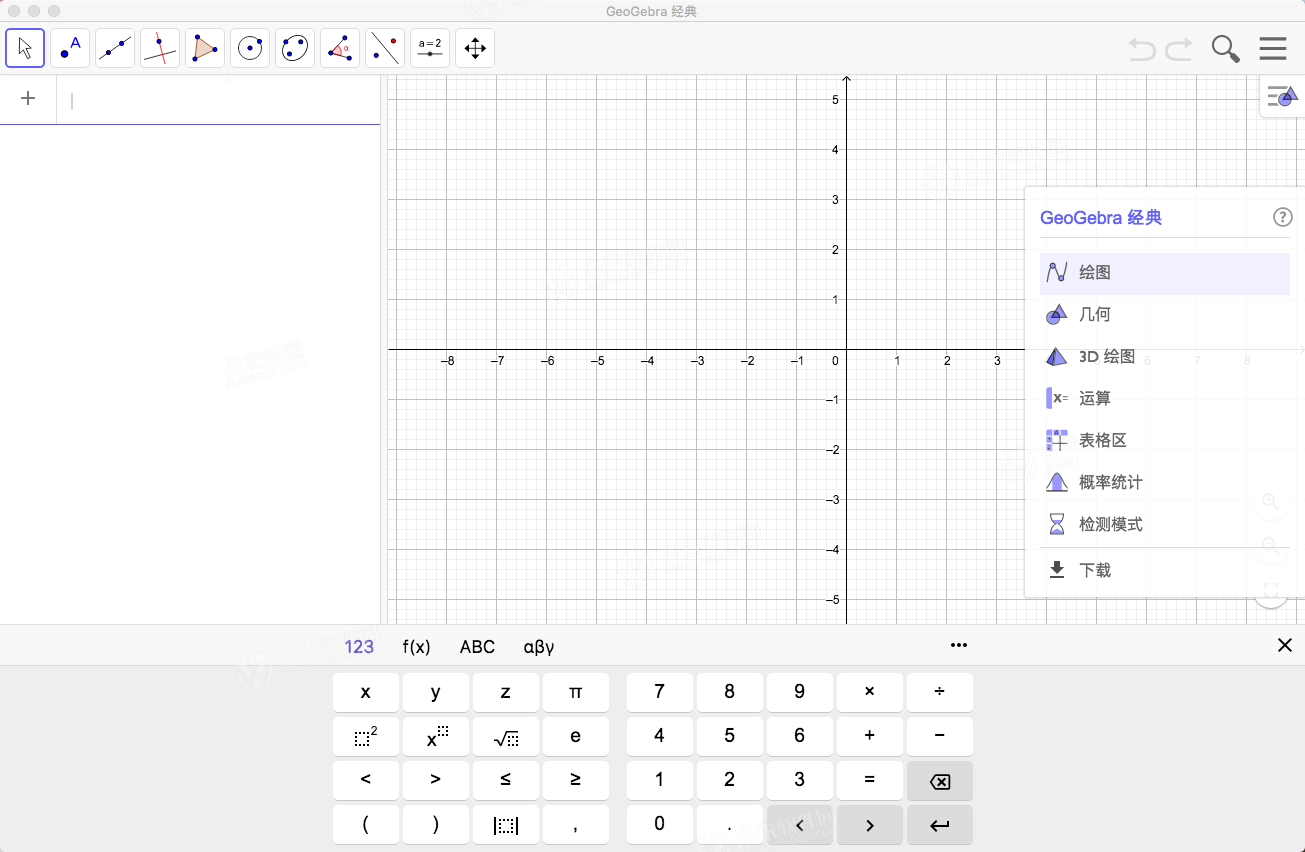
Task: Tap the less-than-or-equal key
Action: point(506,780)
